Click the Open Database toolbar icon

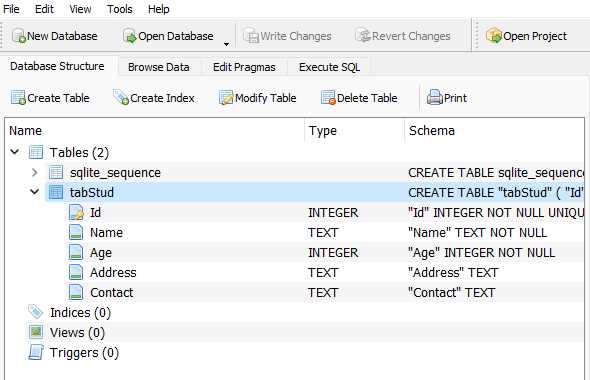[129, 36]
